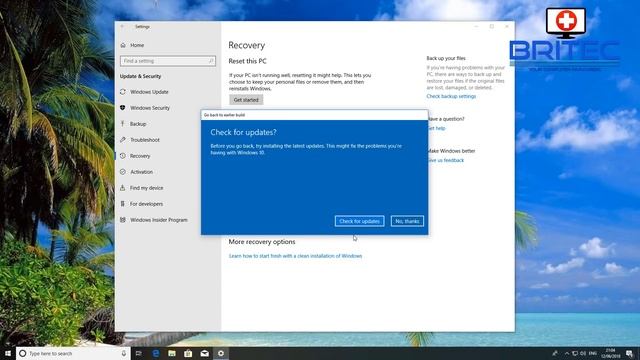This screenshot has width=640, height=360.
Task: Open File Explorer from the taskbar
Action: point(172,353)
